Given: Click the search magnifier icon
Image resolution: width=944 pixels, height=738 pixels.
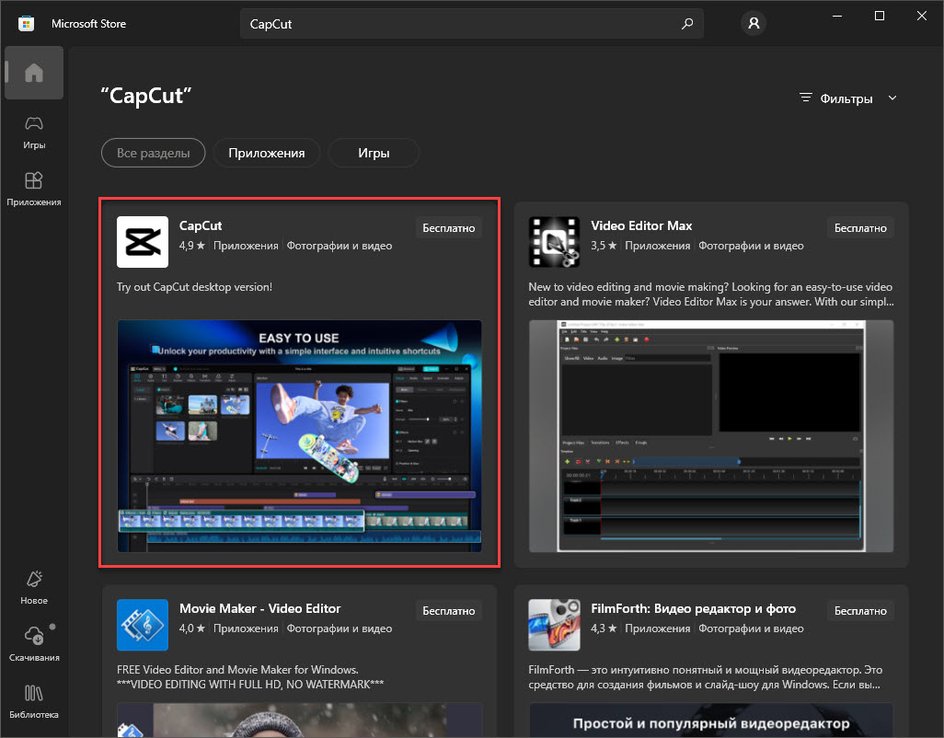Looking at the screenshot, I should pos(687,24).
